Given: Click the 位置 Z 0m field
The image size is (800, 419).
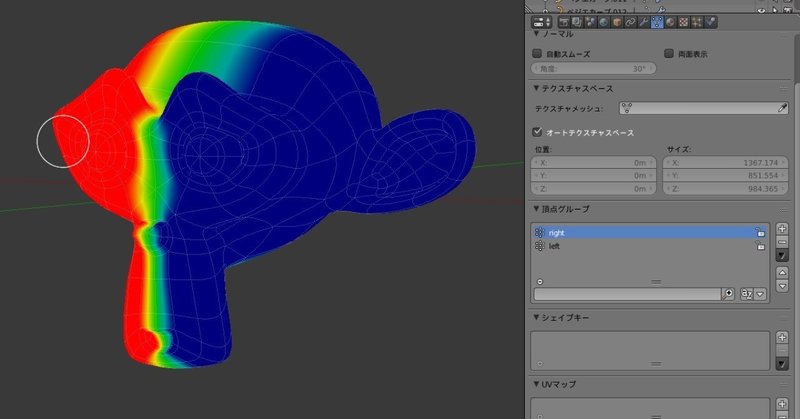Looking at the screenshot, I should coord(593,188).
